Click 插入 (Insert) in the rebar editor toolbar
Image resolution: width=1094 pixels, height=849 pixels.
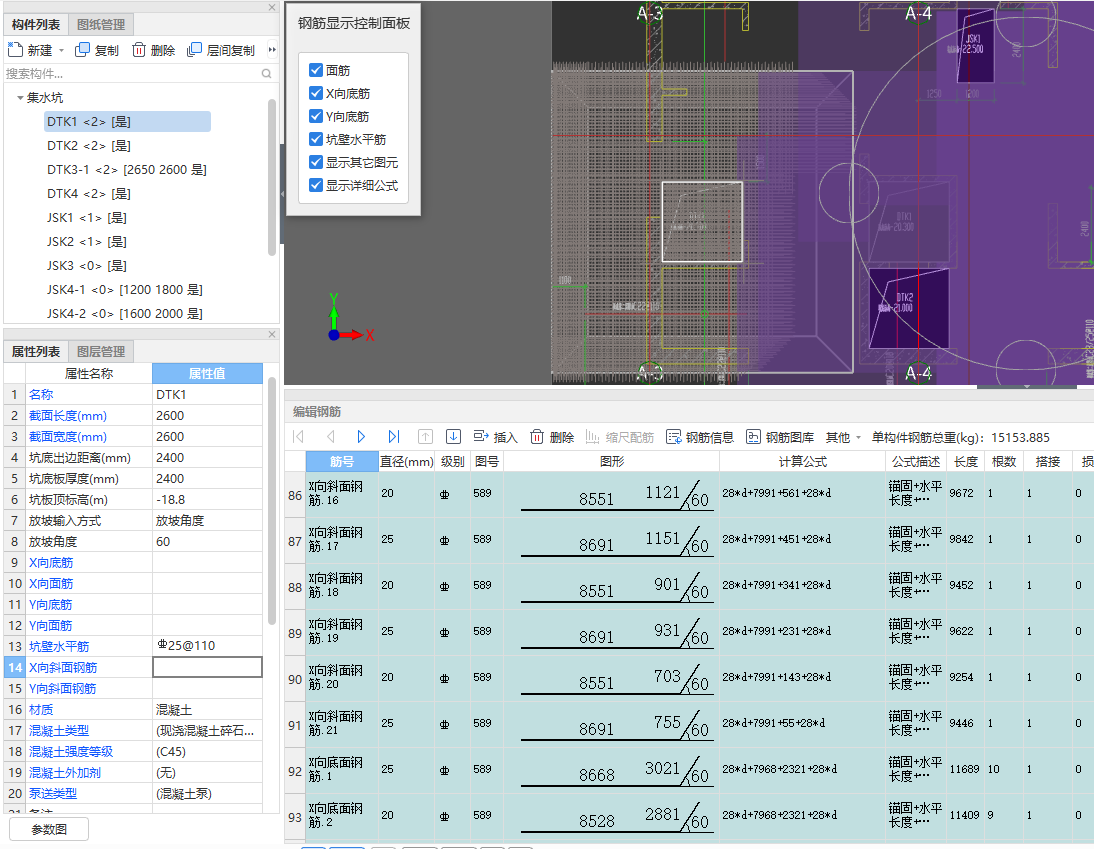coord(495,437)
